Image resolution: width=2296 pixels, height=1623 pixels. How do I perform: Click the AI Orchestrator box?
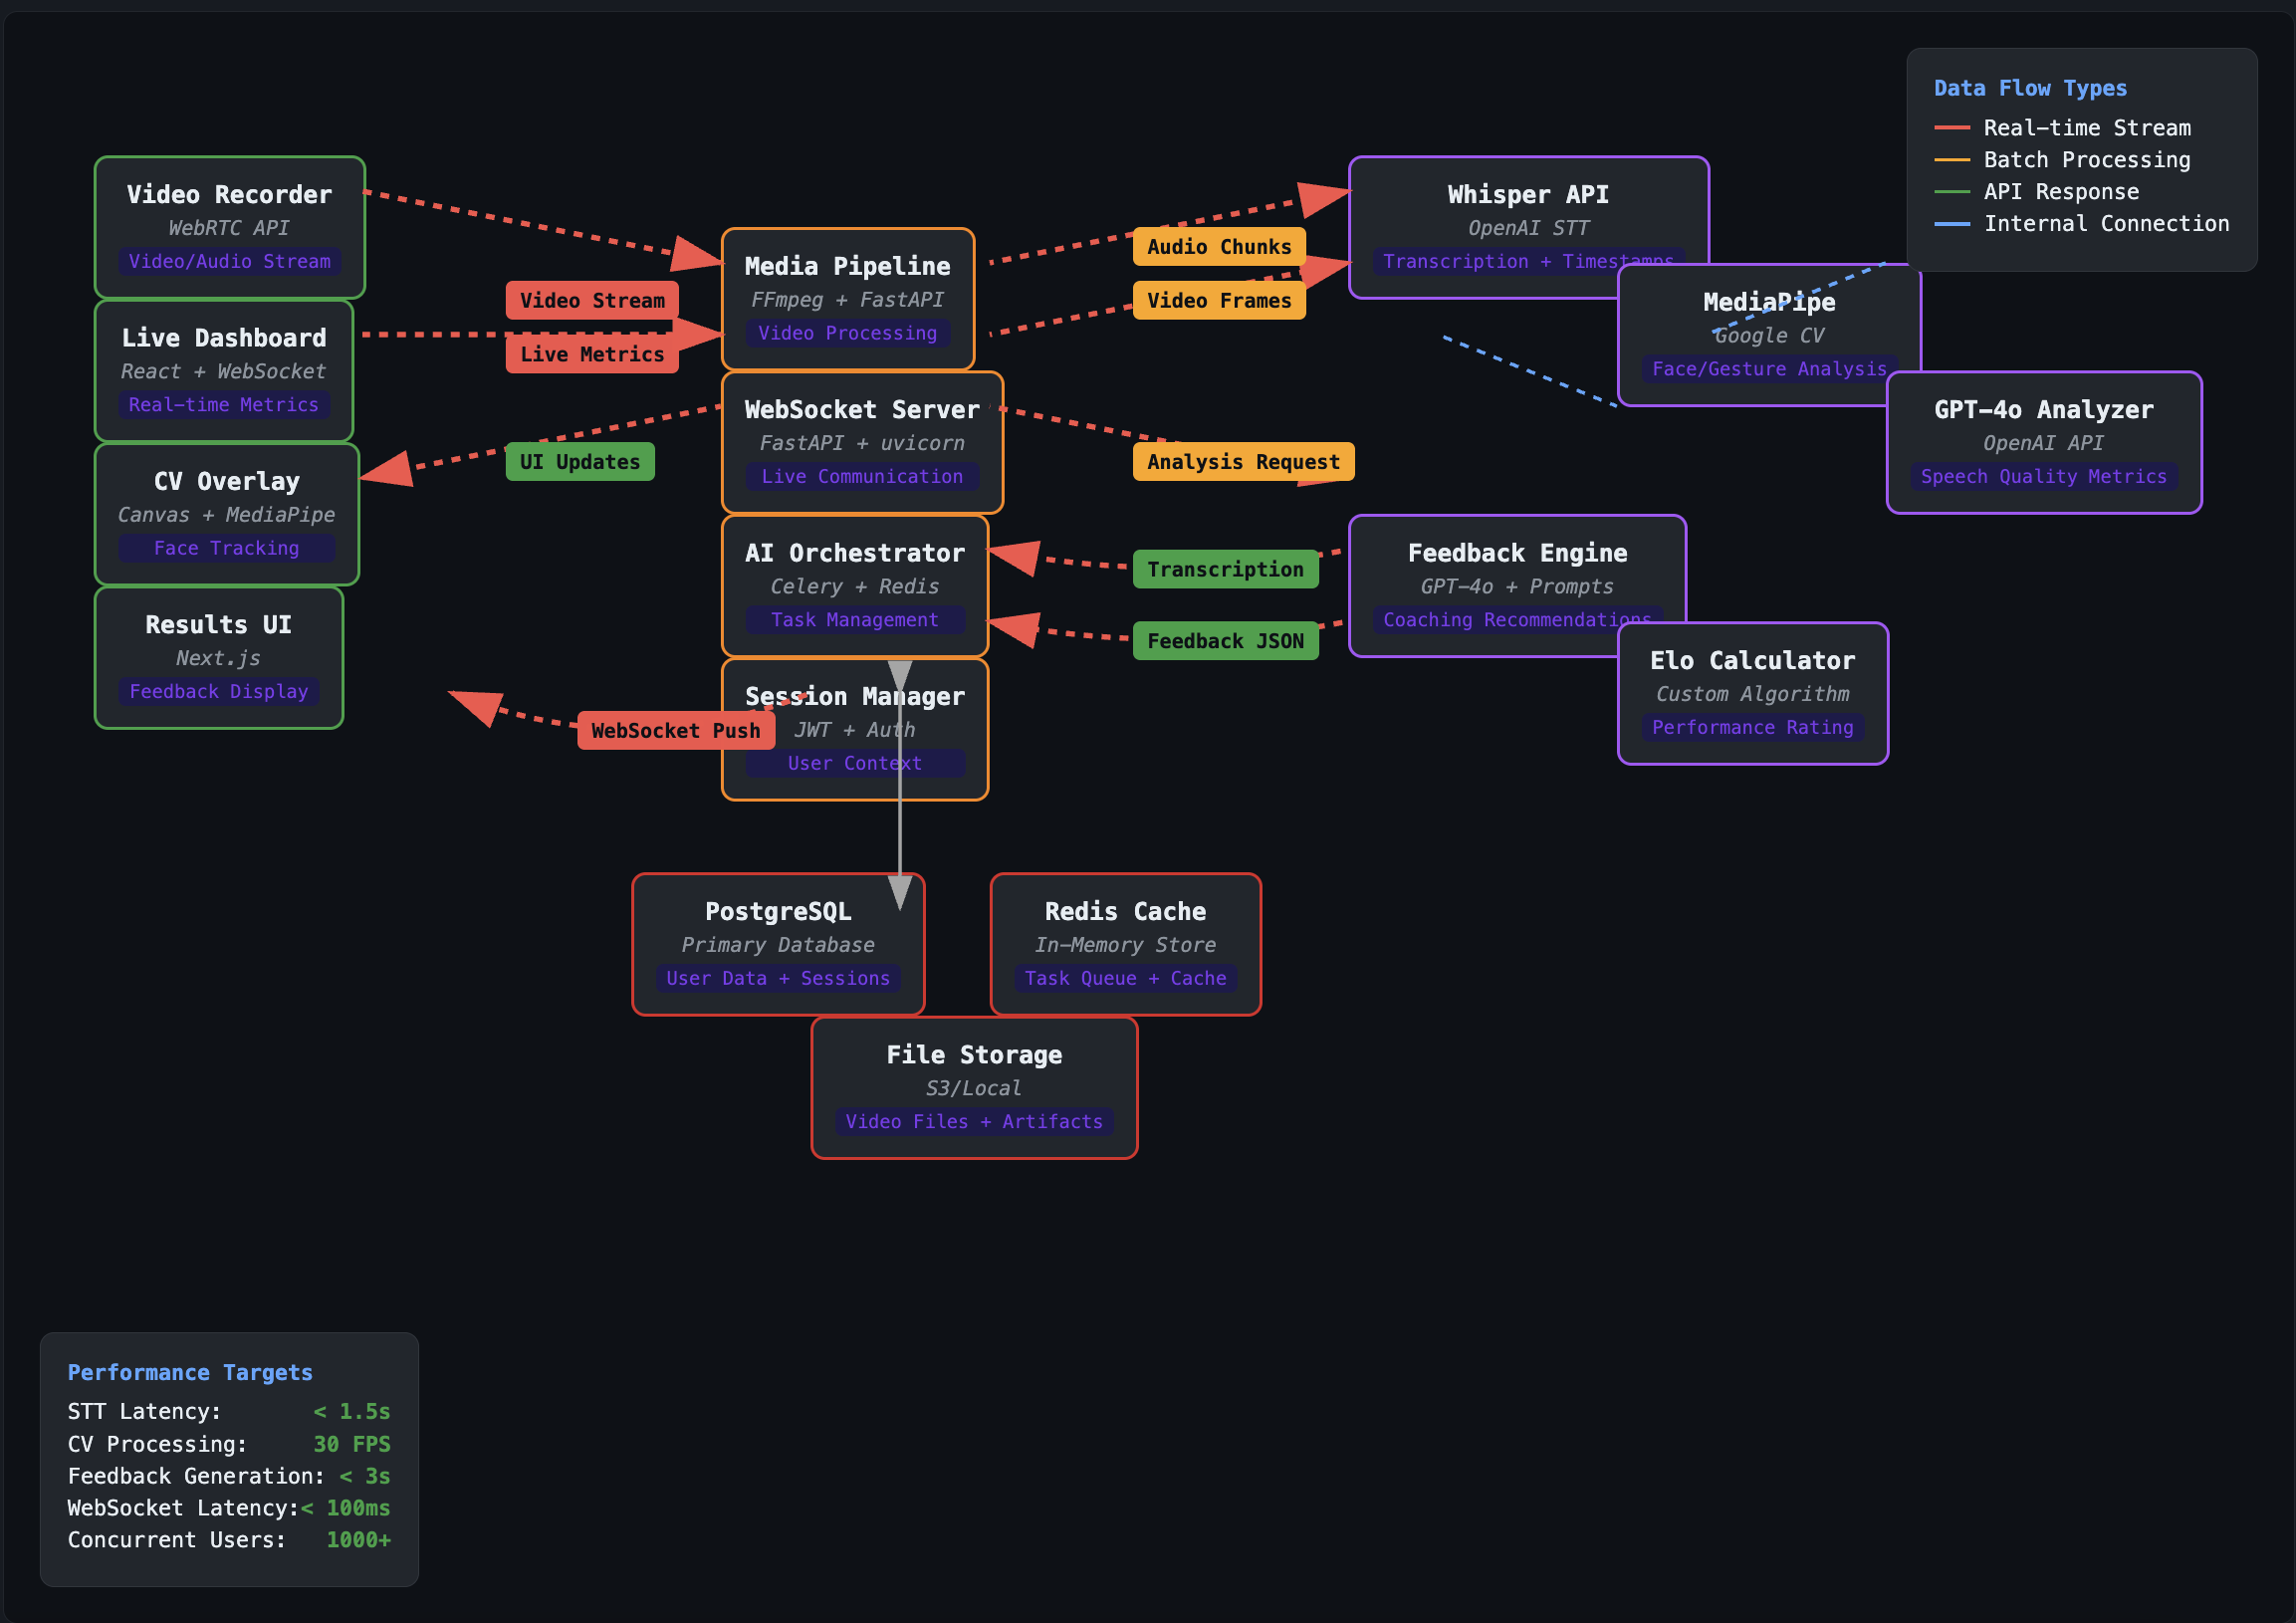coord(854,585)
